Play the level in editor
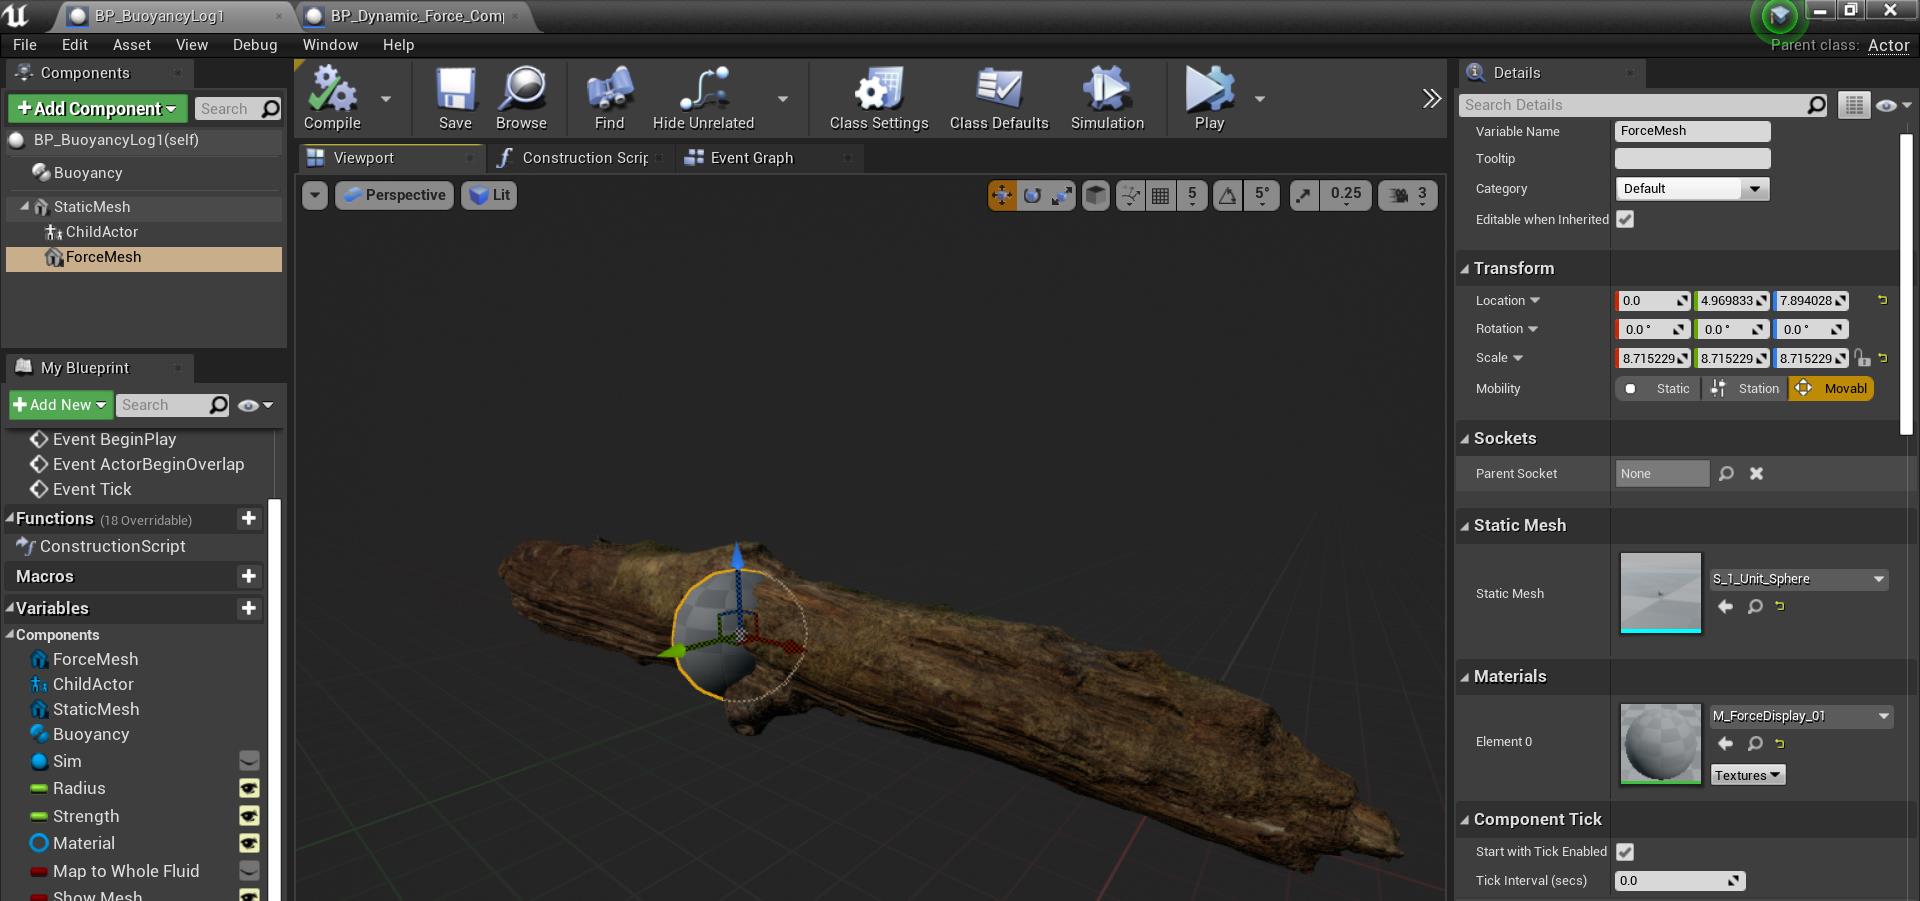 tap(1209, 98)
